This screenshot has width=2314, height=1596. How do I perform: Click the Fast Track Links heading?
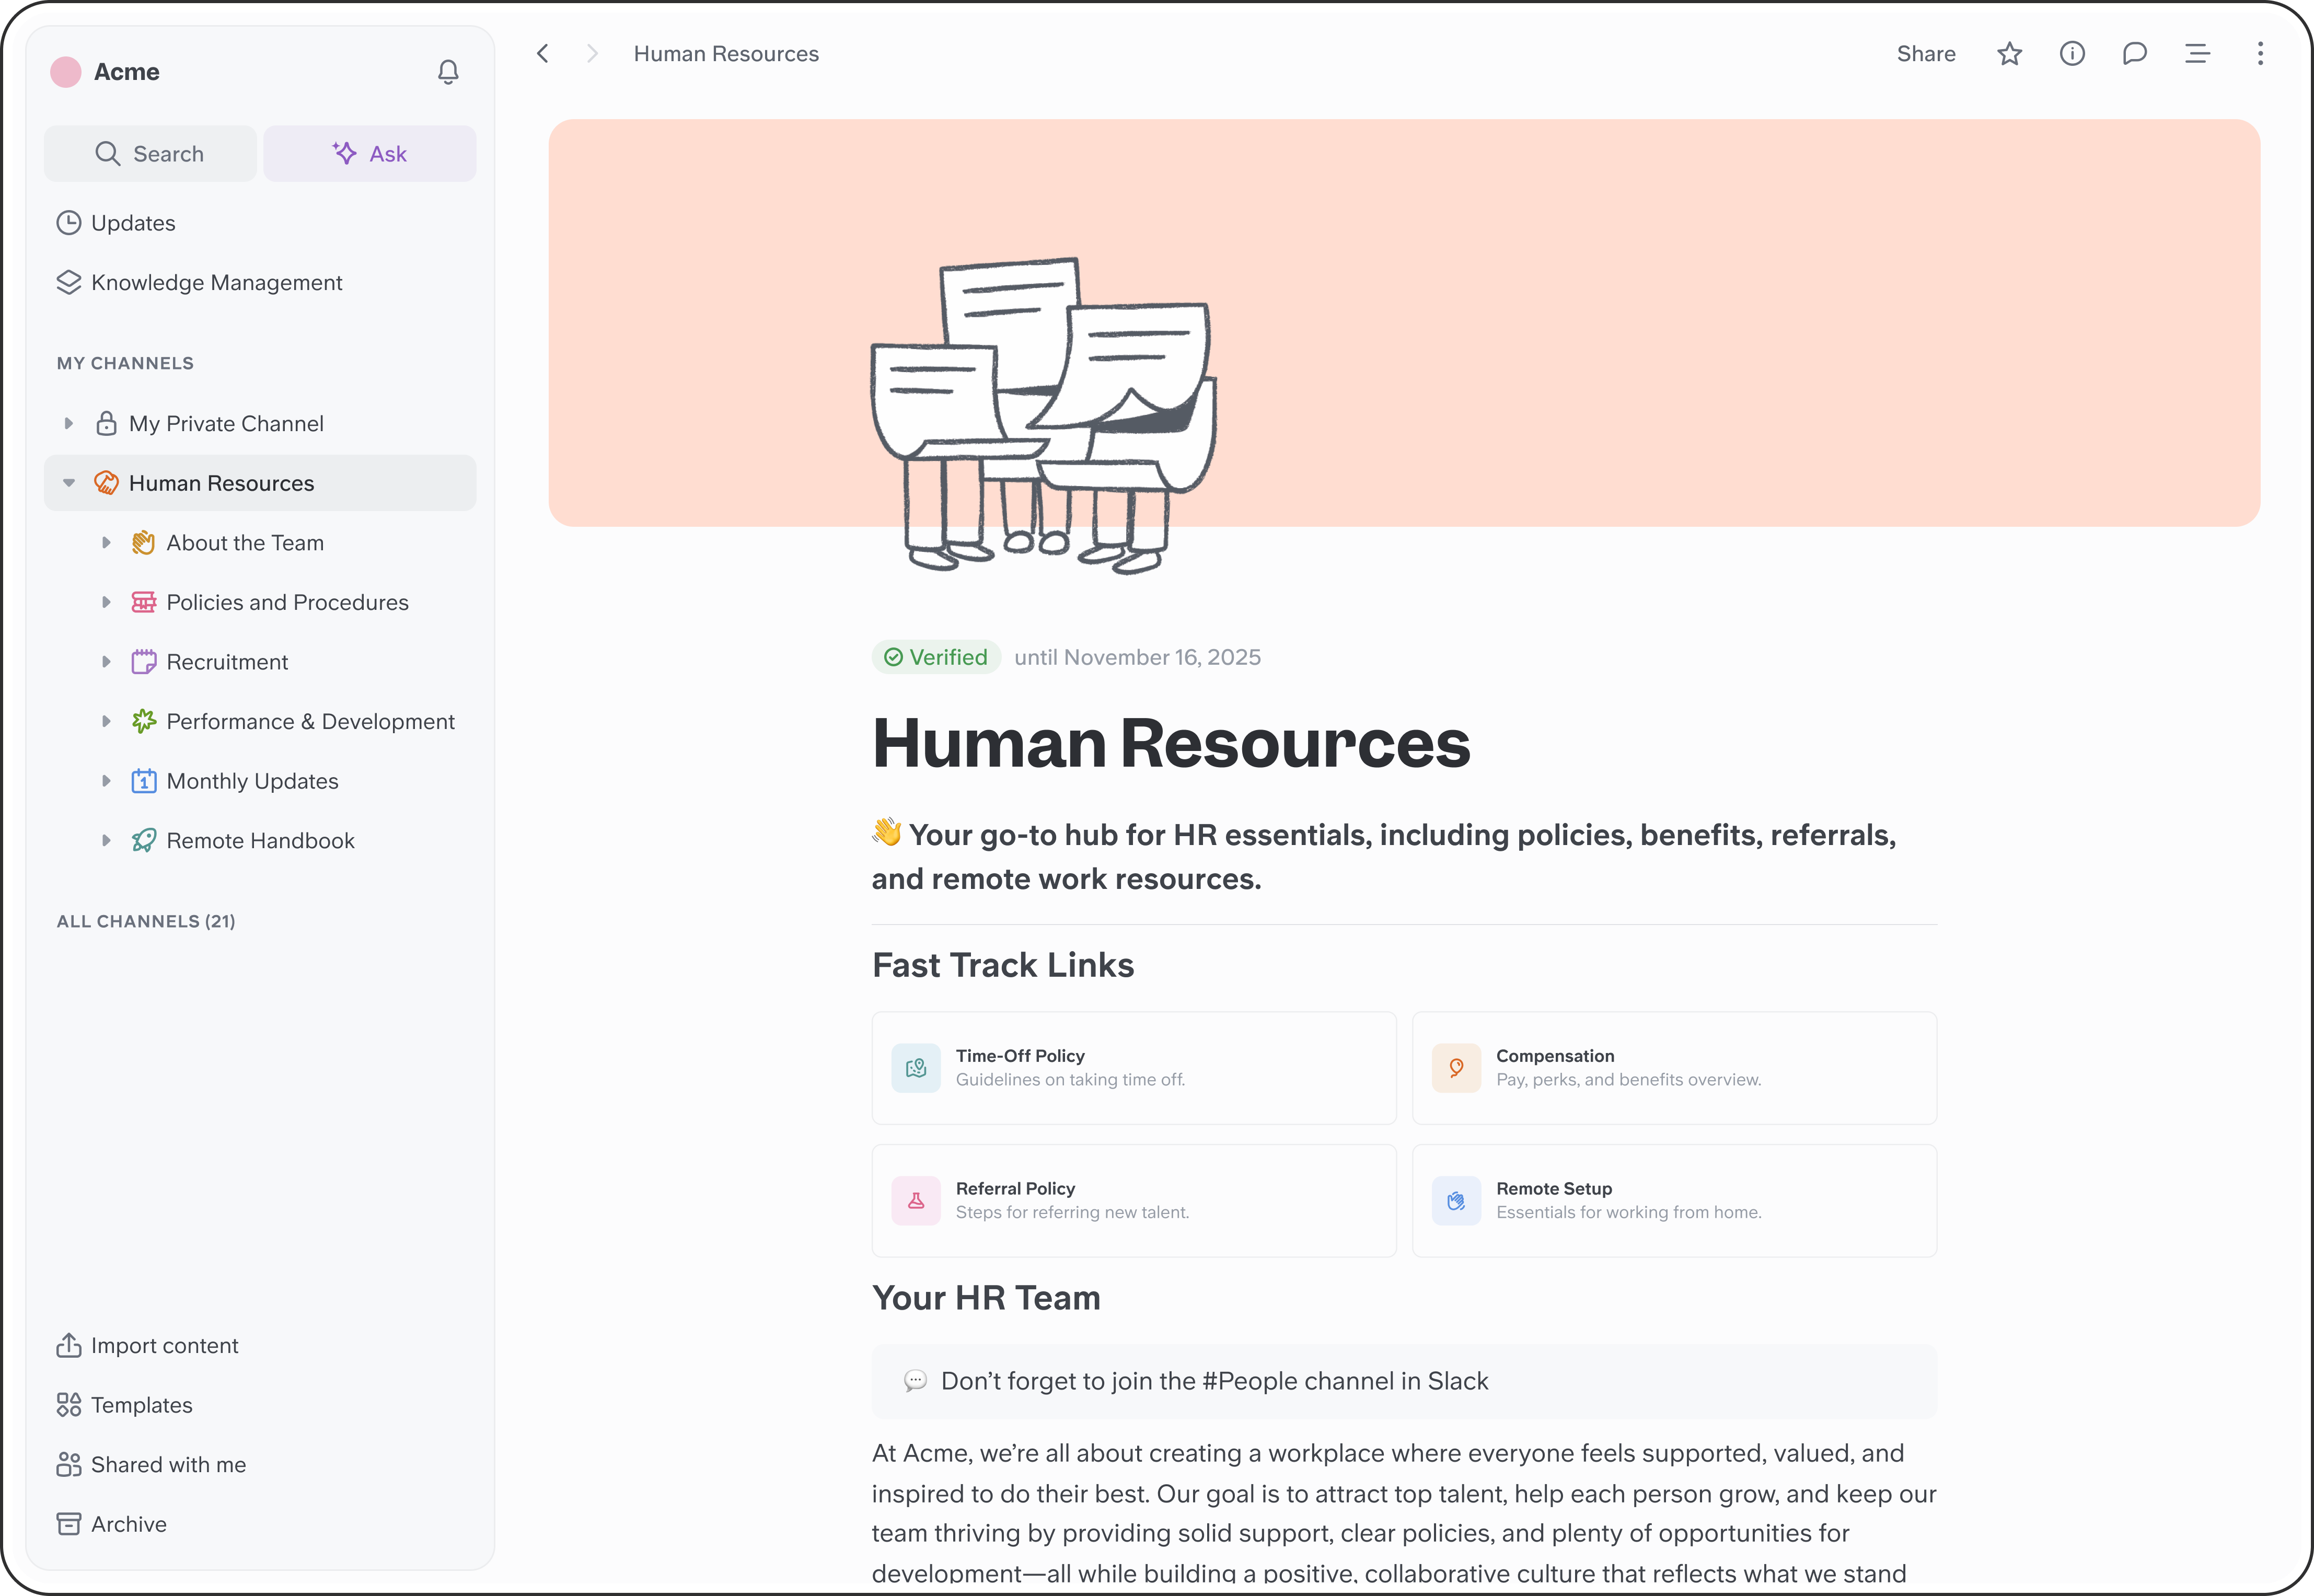1003,965
